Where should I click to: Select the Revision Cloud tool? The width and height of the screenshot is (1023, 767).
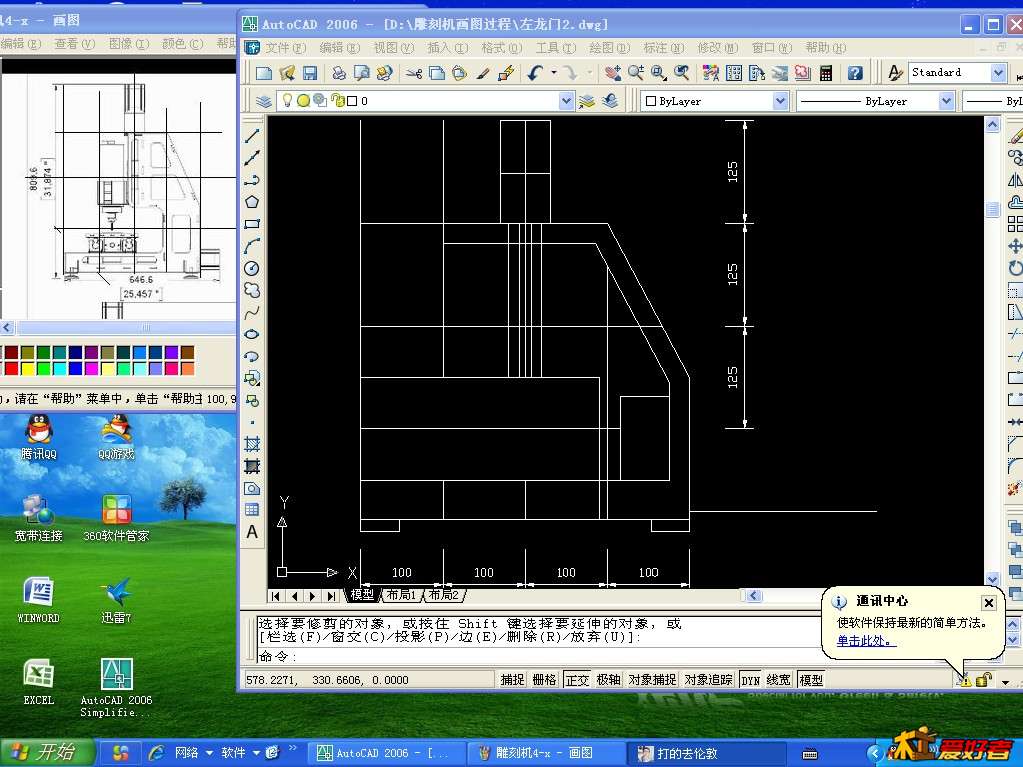click(252, 290)
